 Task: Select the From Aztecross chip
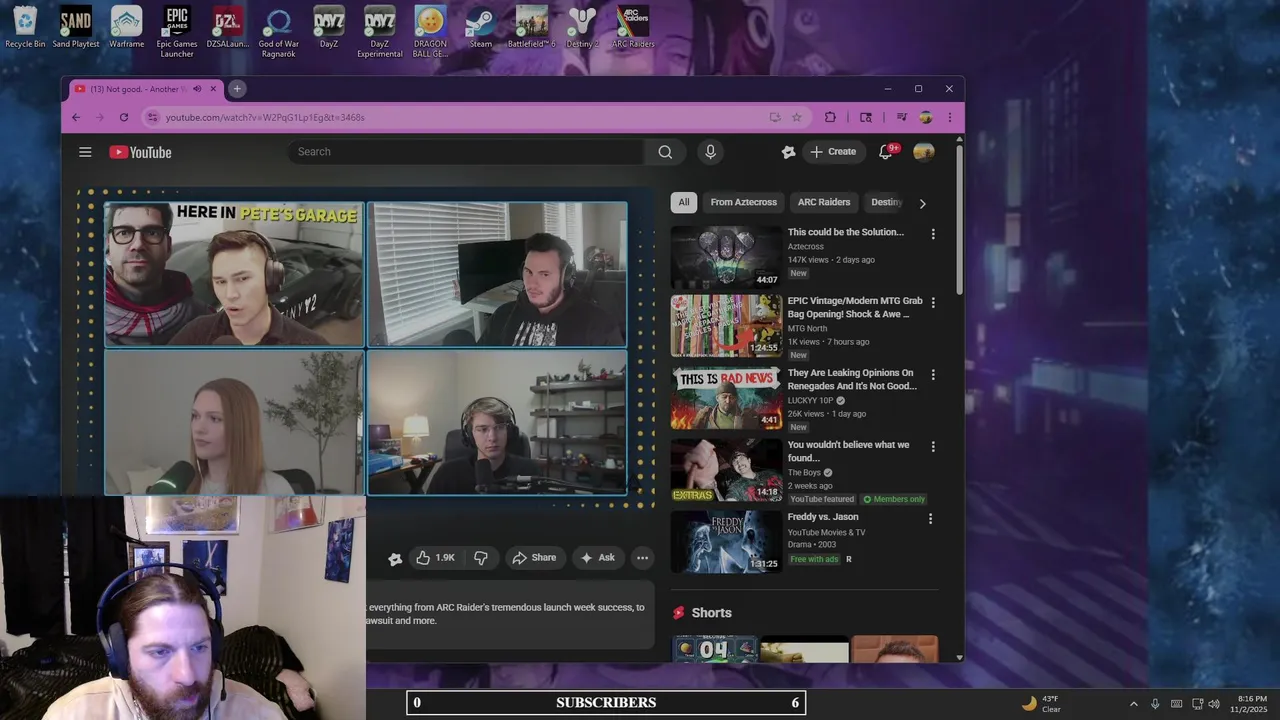coord(744,202)
